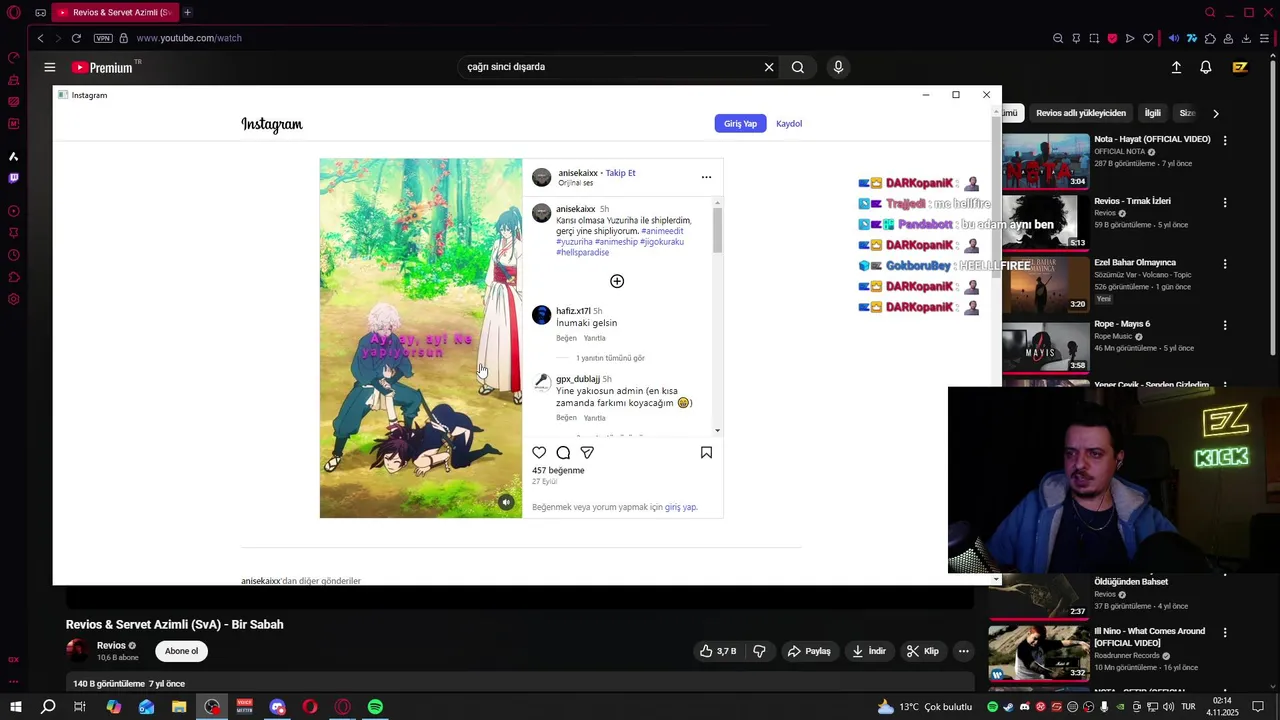Show more chips with right chevron
The image size is (1280, 720).
1216,113
